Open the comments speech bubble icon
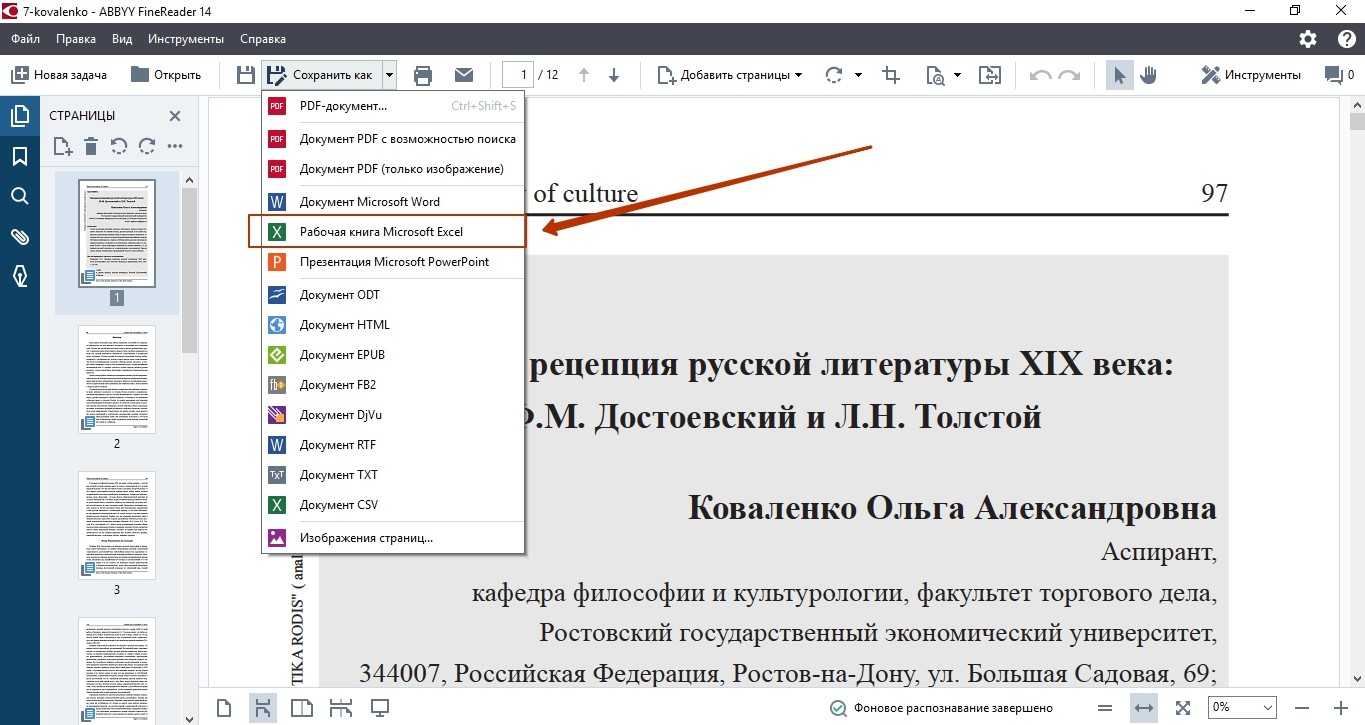The height and width of the screenshot is (725, 1365). coord(1333,75)
